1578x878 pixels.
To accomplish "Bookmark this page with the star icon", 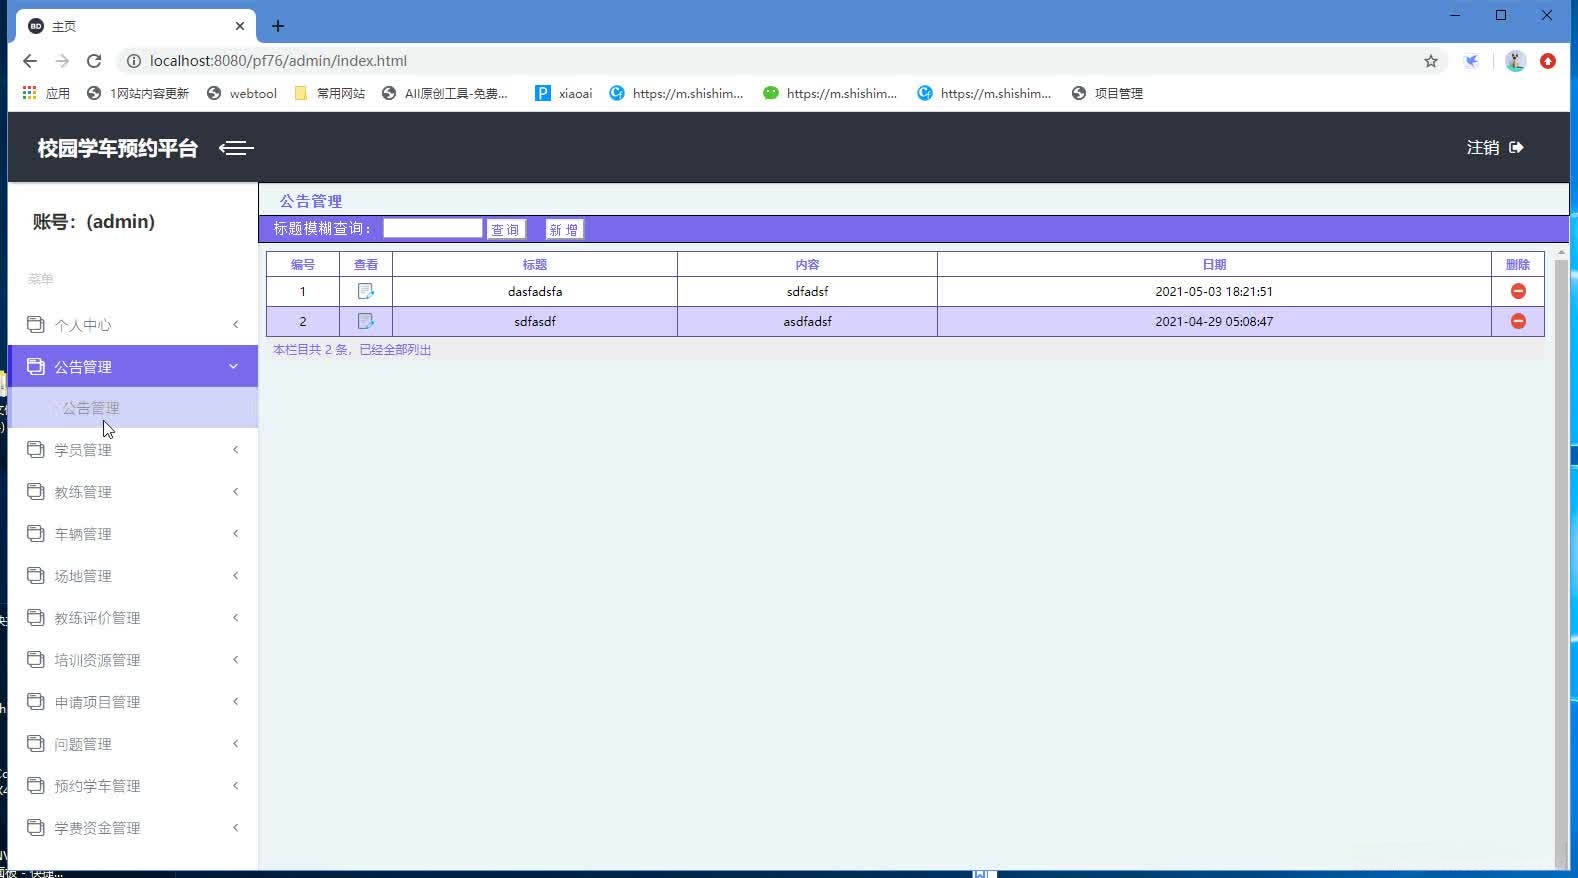I will [x=1431, y=61].
